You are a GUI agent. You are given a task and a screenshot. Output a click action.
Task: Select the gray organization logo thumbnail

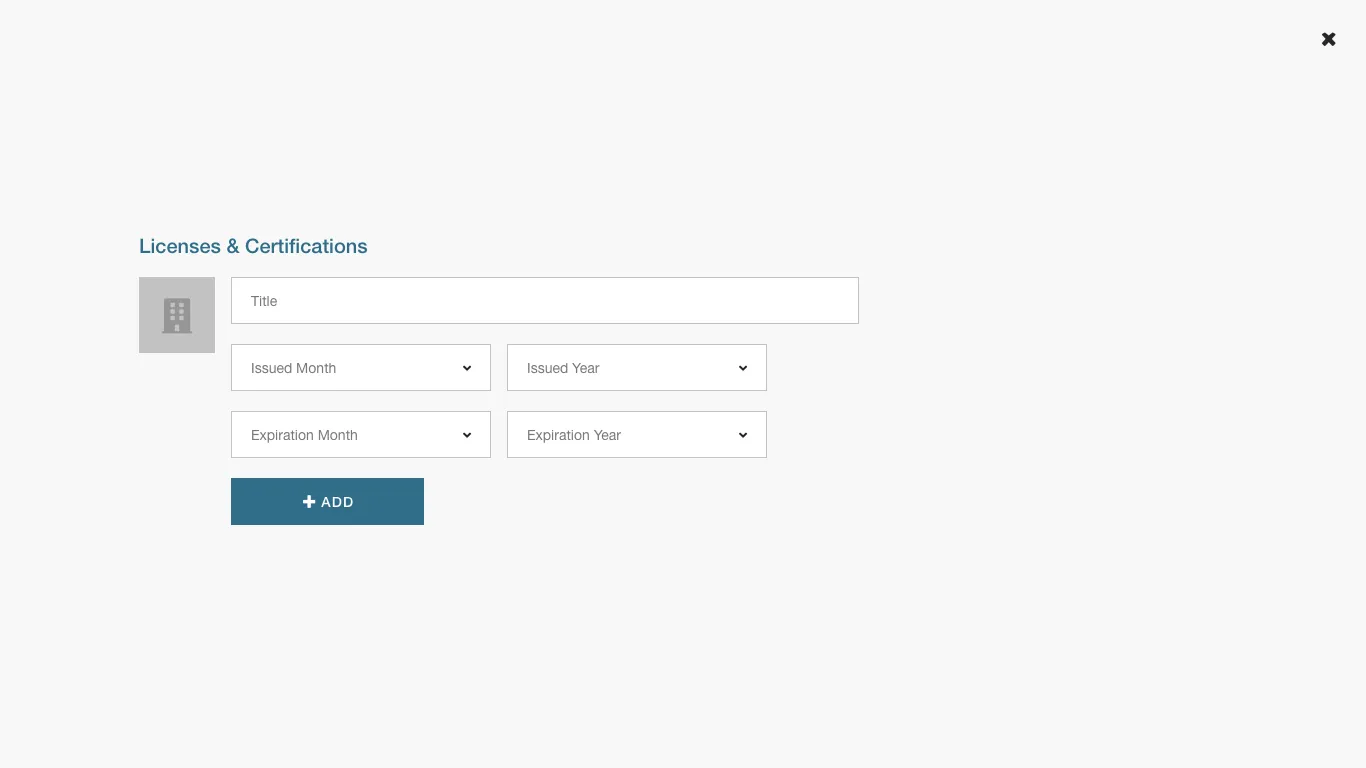[177, 315]
